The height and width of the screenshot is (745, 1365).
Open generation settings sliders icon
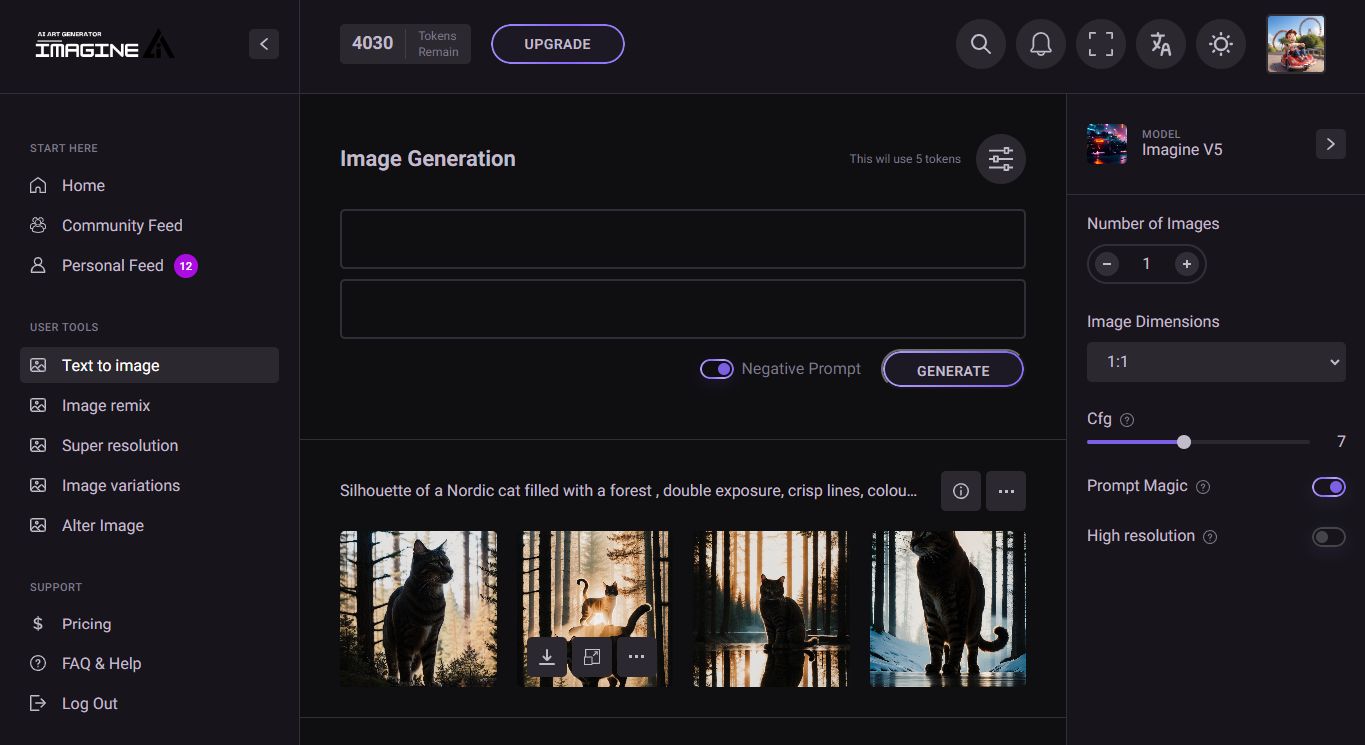(x=1001, y=159)
